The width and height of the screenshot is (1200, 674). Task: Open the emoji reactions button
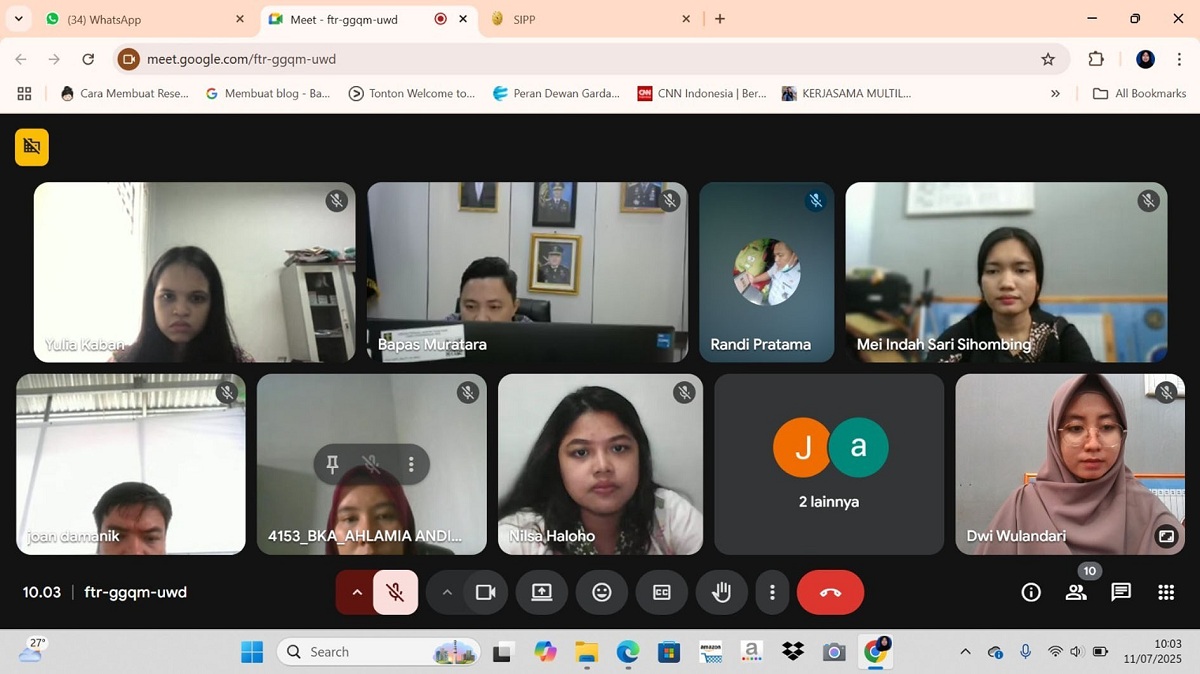pyautogui.click(x=601, y=593)
